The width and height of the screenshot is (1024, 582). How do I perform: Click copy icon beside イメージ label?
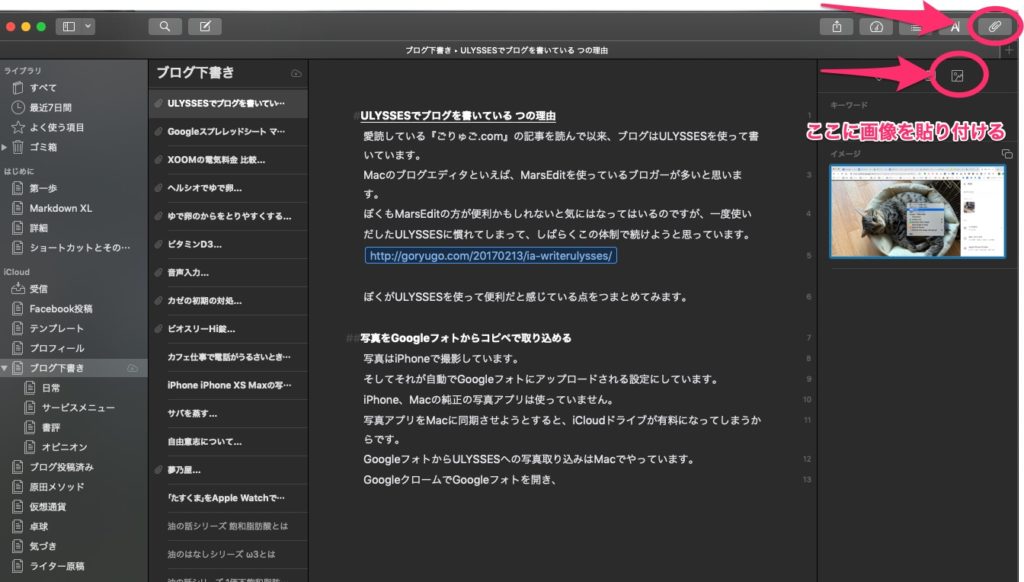(x=1007, y=154)
